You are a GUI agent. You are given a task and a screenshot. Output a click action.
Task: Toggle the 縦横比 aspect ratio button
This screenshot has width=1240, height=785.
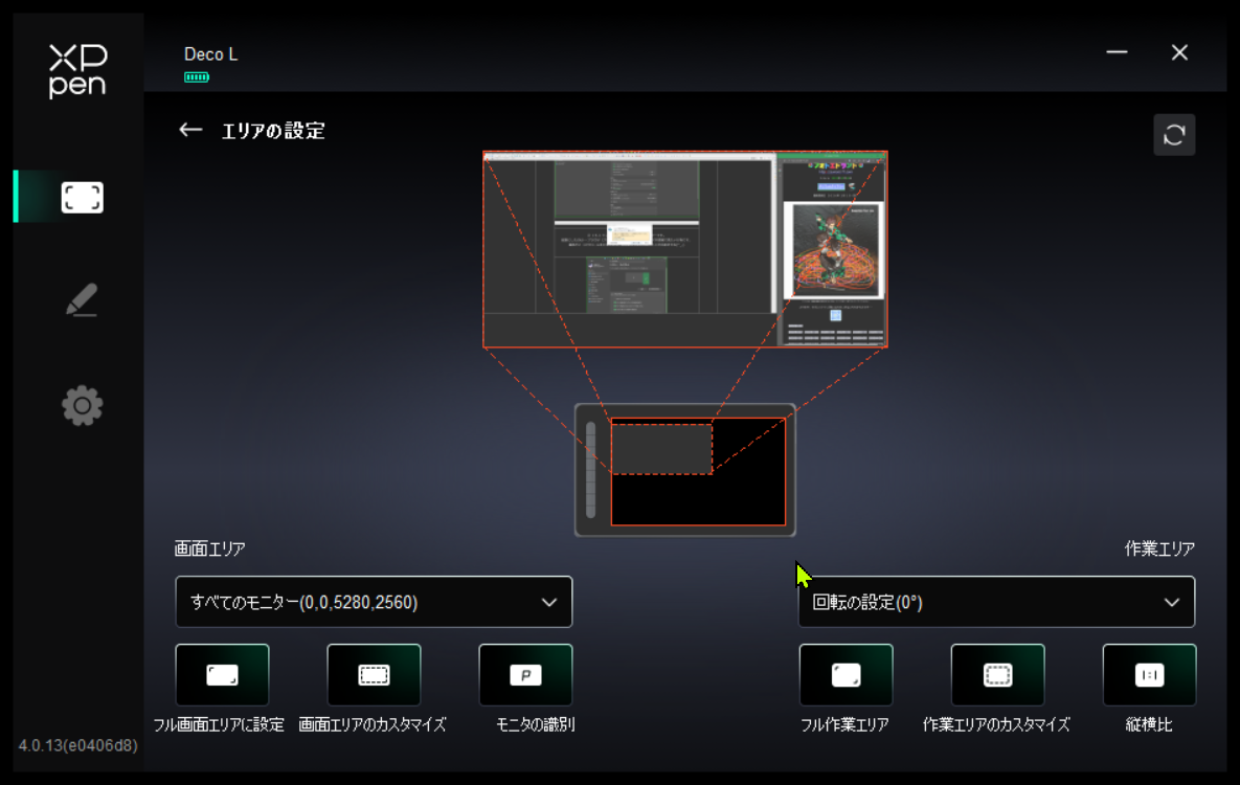point(1150,675)
